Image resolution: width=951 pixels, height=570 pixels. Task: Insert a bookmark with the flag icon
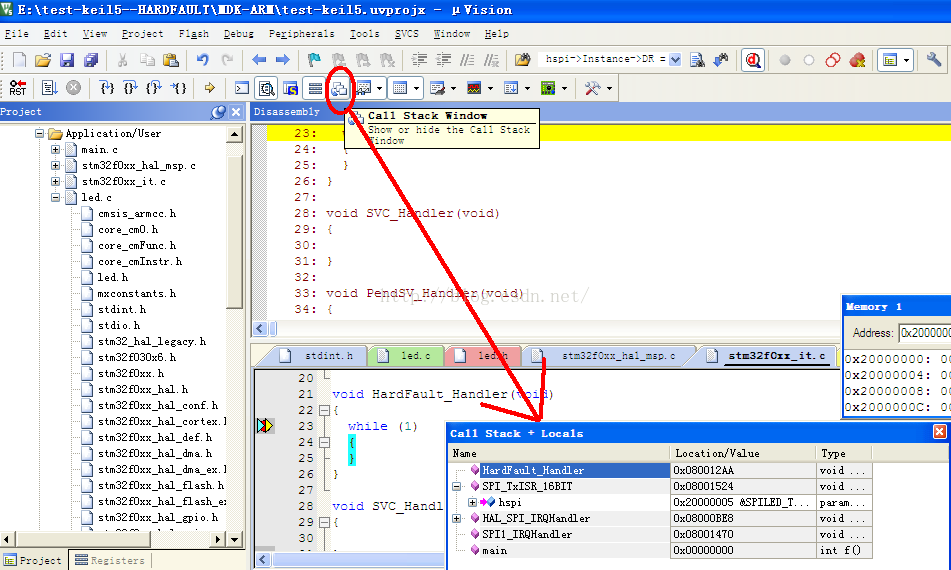coord(314,59)
